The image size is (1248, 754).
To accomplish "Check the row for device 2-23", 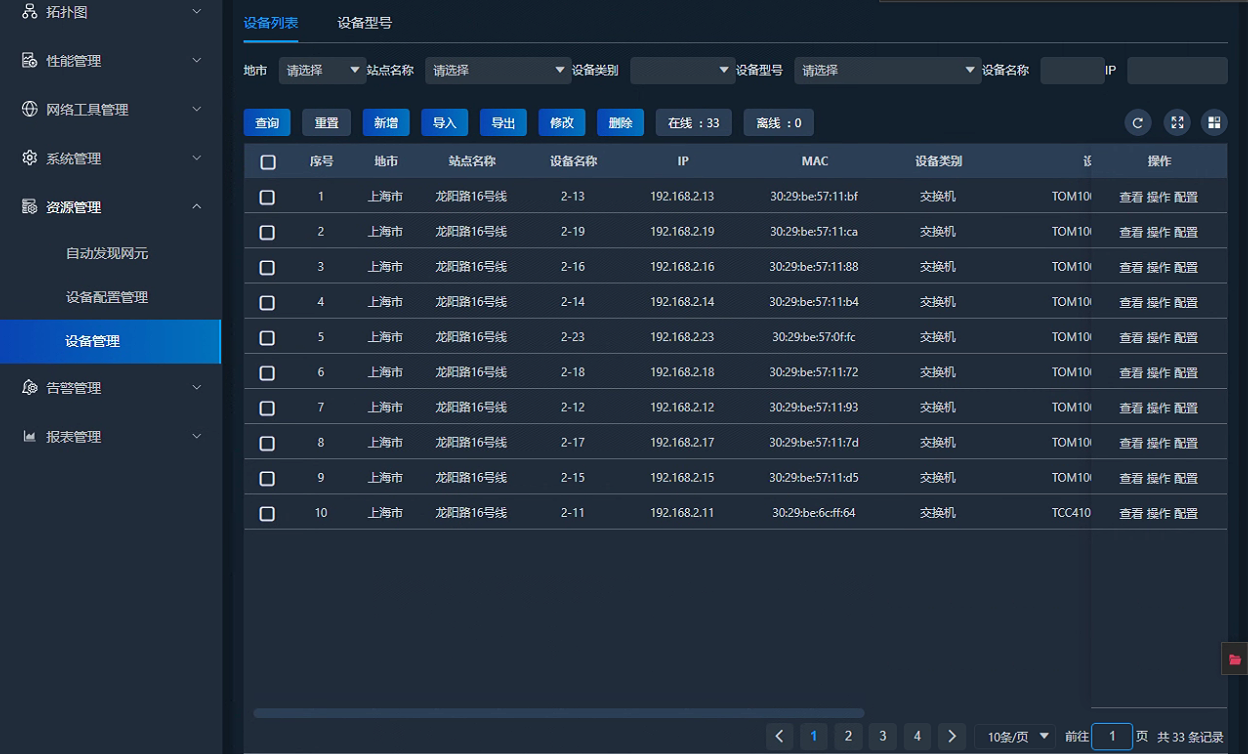I will (x=267, y=338).
